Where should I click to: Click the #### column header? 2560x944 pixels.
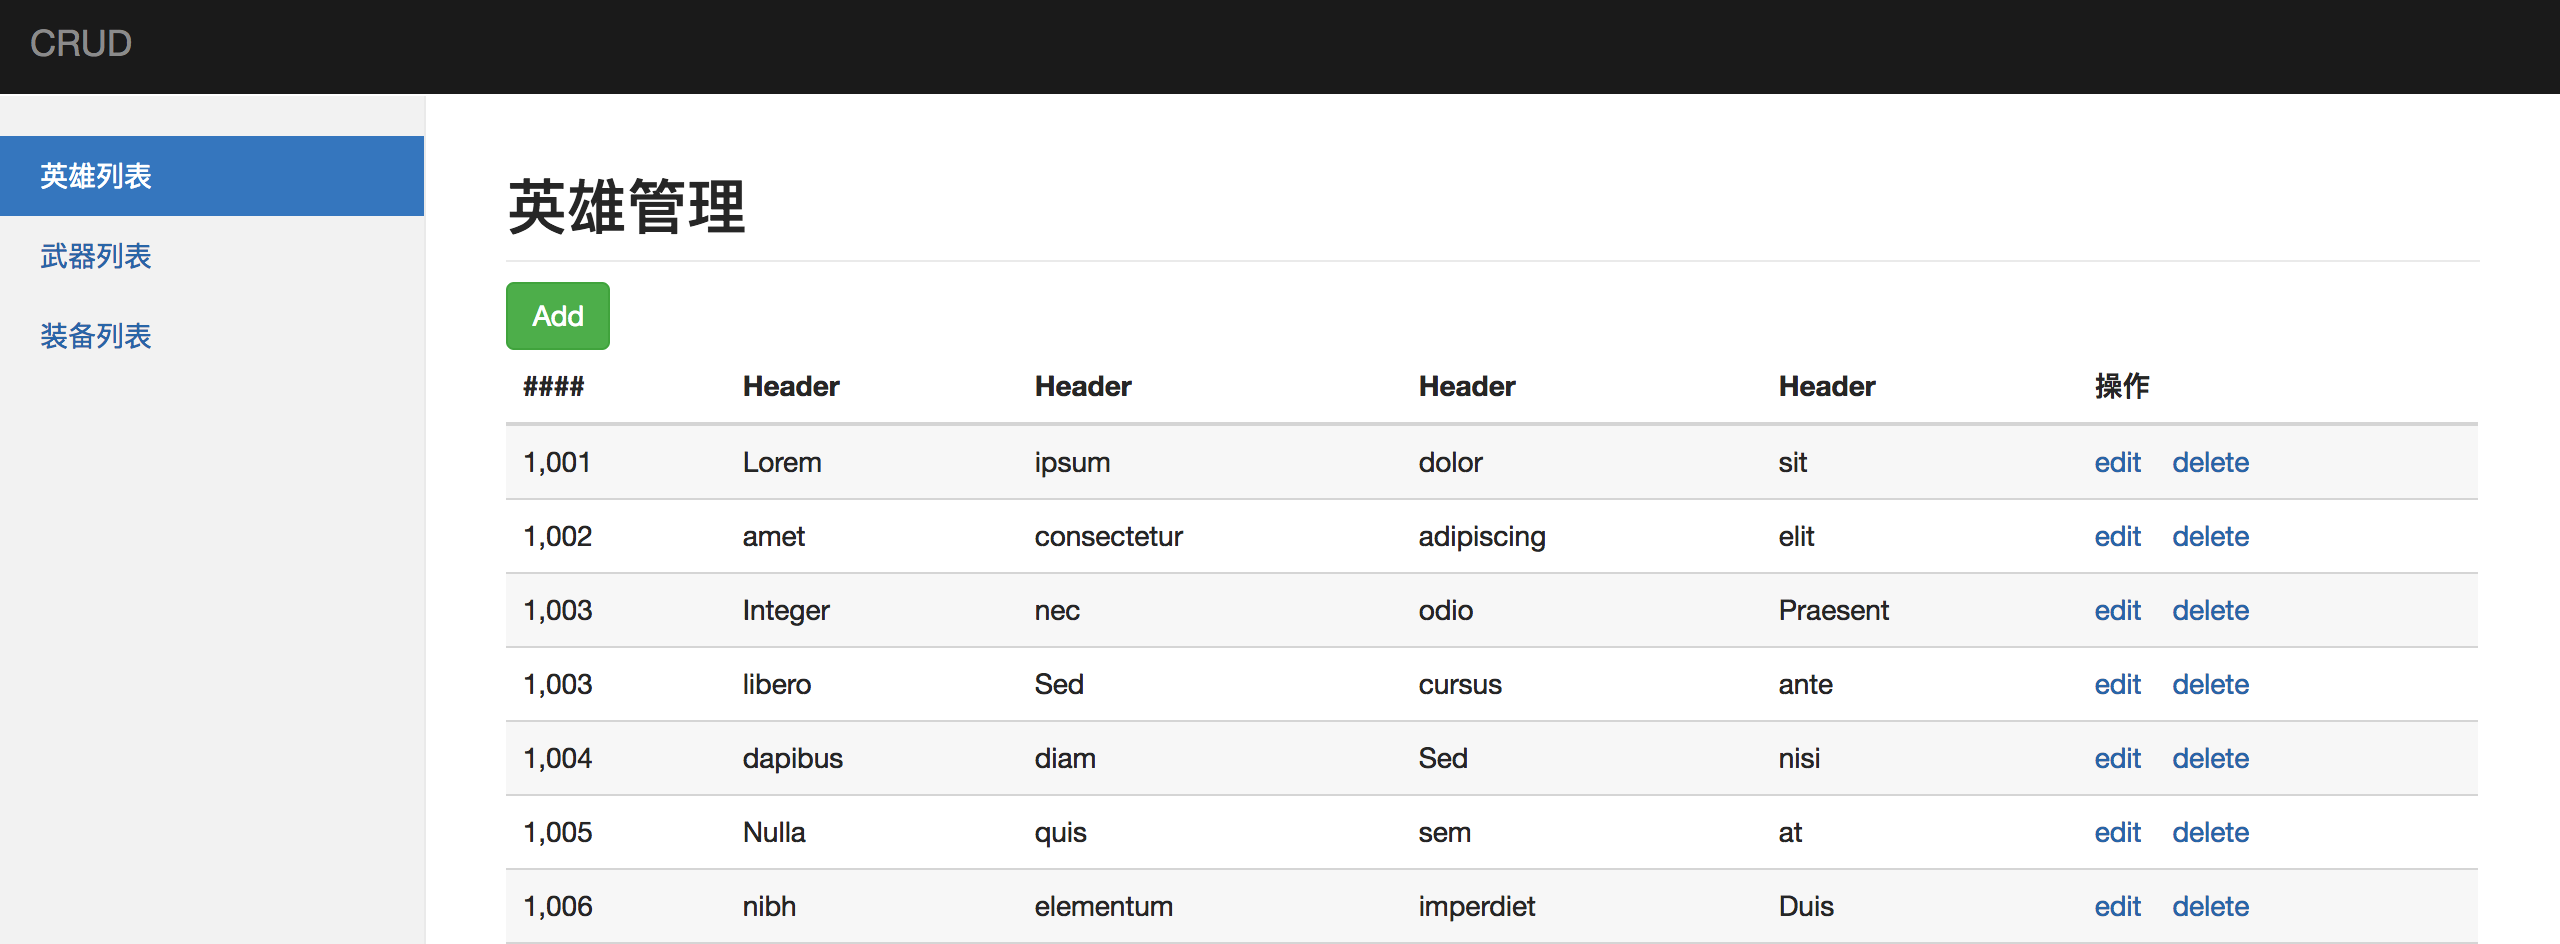(553, 386)
